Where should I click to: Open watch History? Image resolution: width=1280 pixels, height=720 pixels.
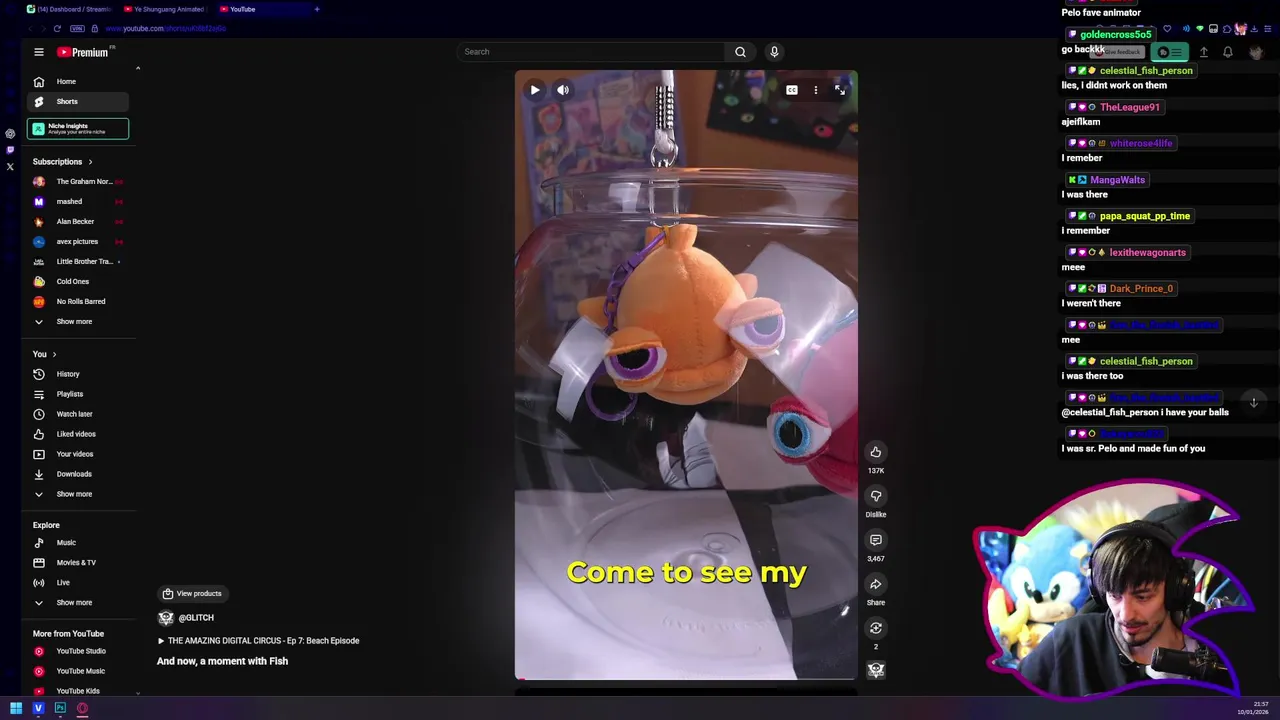(x=78, y=374)
